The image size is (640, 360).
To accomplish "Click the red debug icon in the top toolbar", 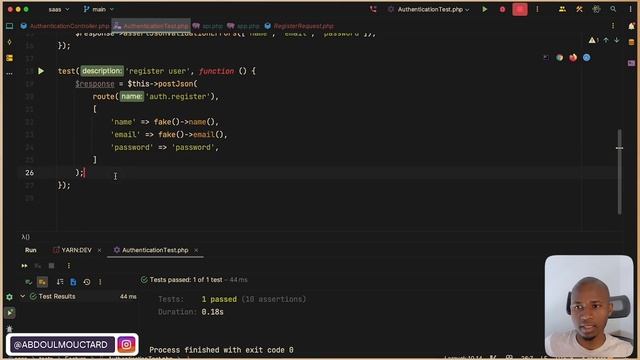I will 502,9.
